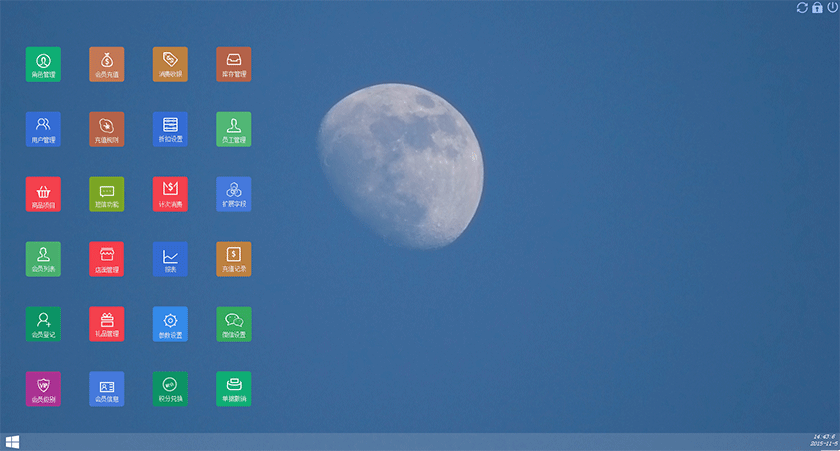The height and width of the screenshot is (451, 840).
Task: Open 微信设置 WeChat settings
Action: [x=234, y=324]
